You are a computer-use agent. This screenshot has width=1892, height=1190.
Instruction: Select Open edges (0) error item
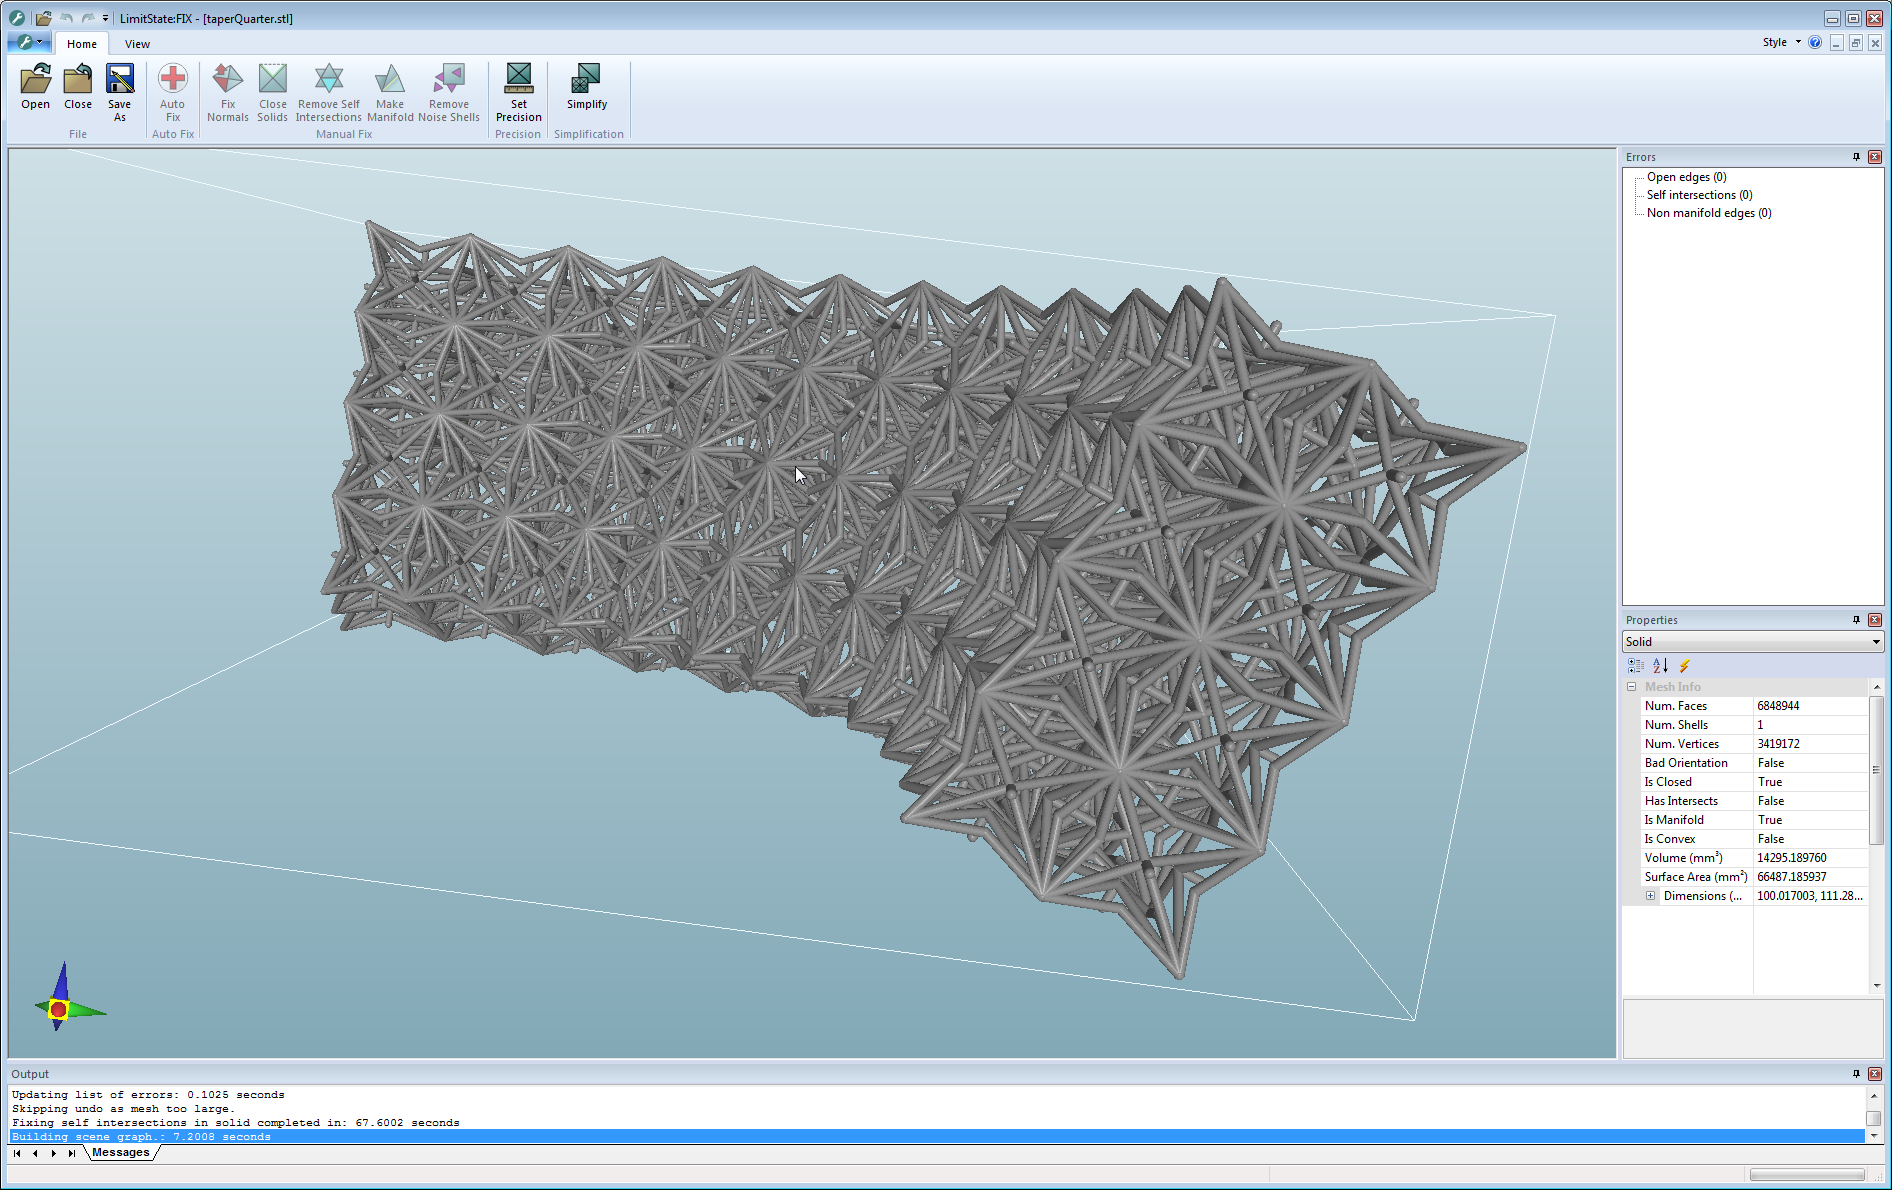coord(1686,177)
